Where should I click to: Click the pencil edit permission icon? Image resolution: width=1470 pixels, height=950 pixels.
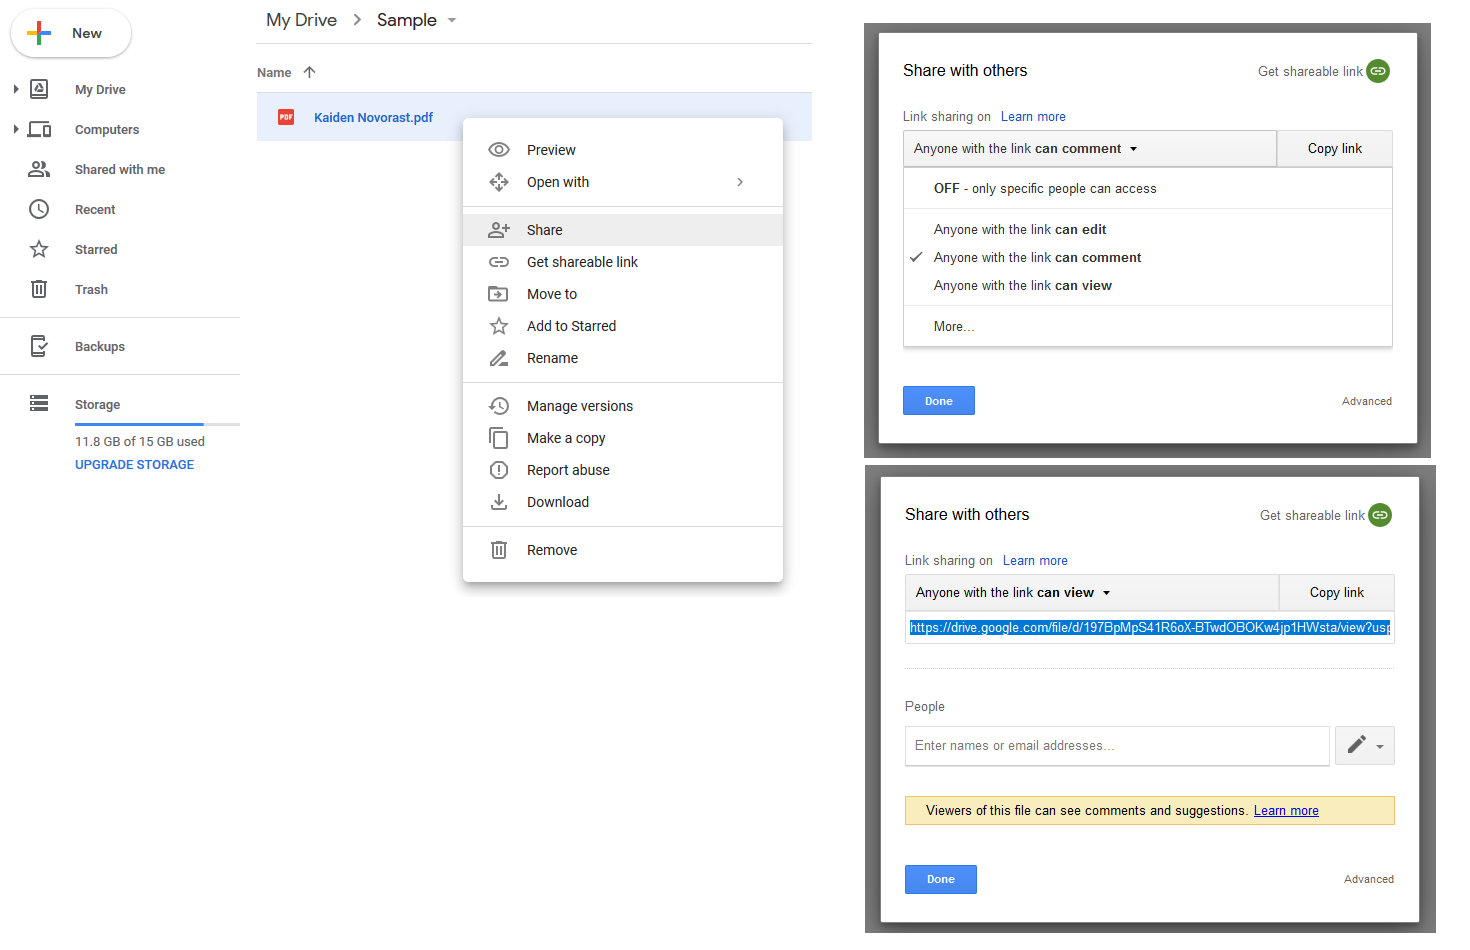(x=1357, y=745)
